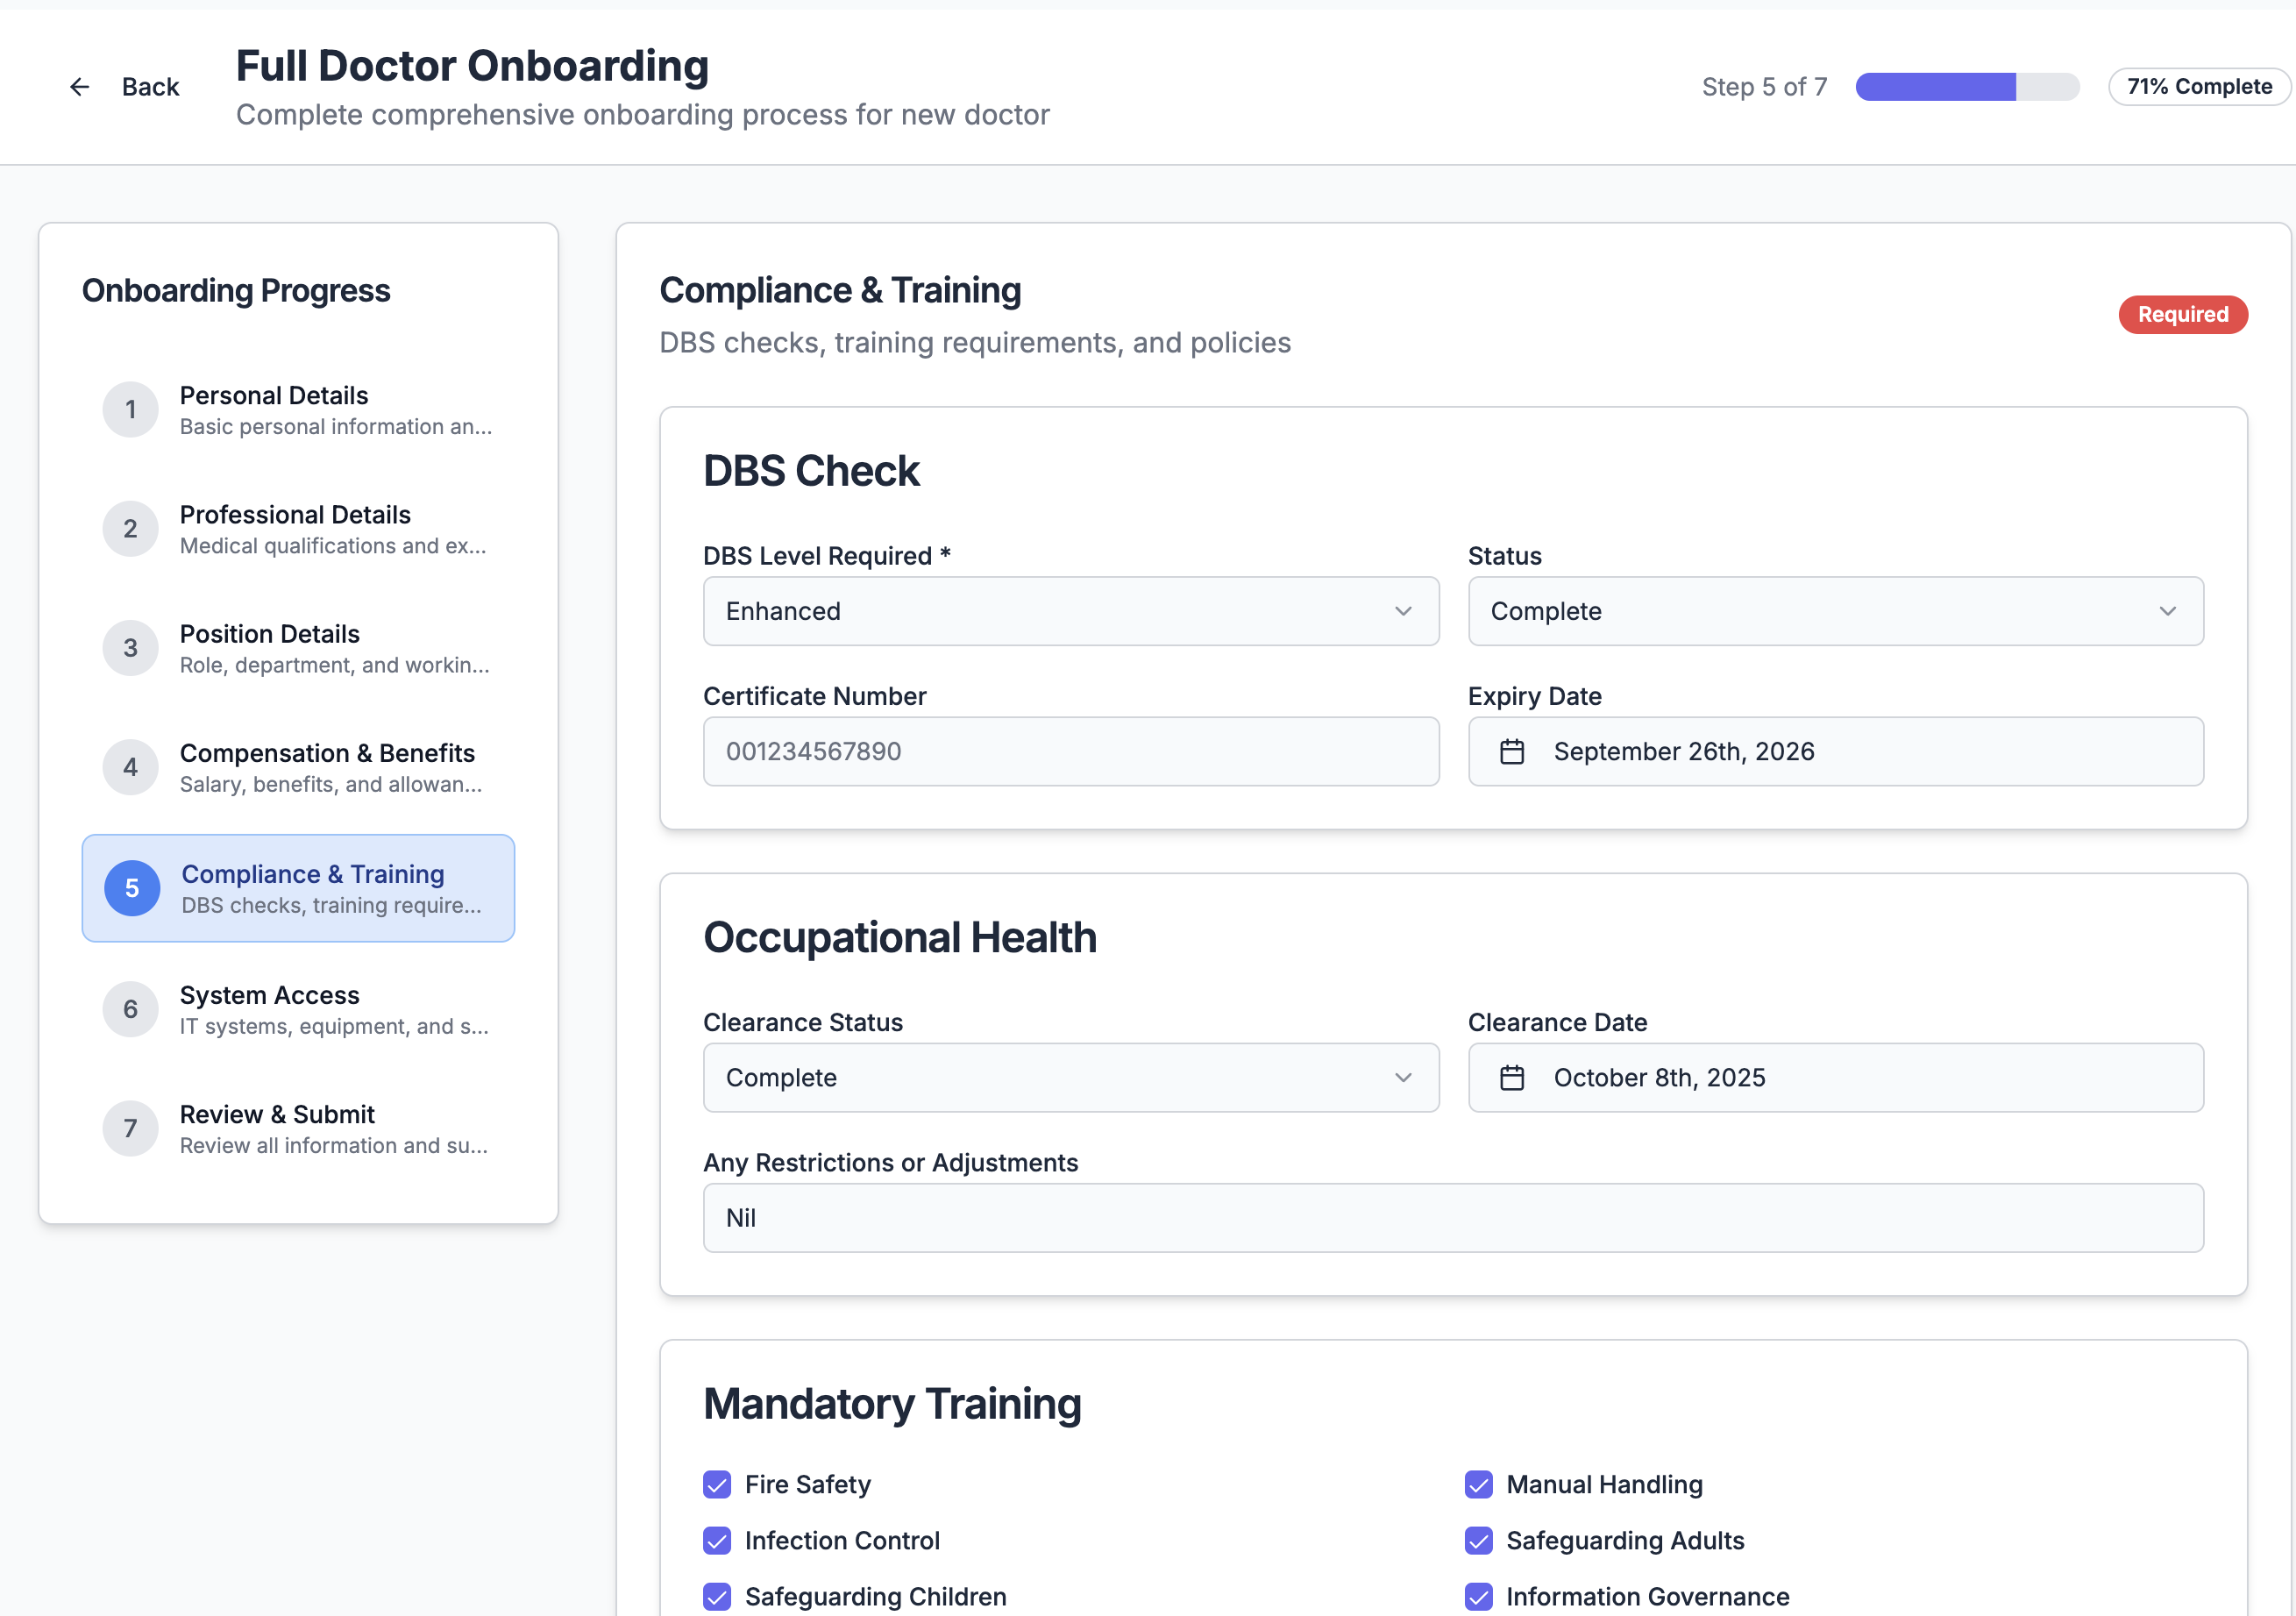Open the DBS Level Required dropdown
The width and height of the screenshot is (2296, 1616).
1070,611
